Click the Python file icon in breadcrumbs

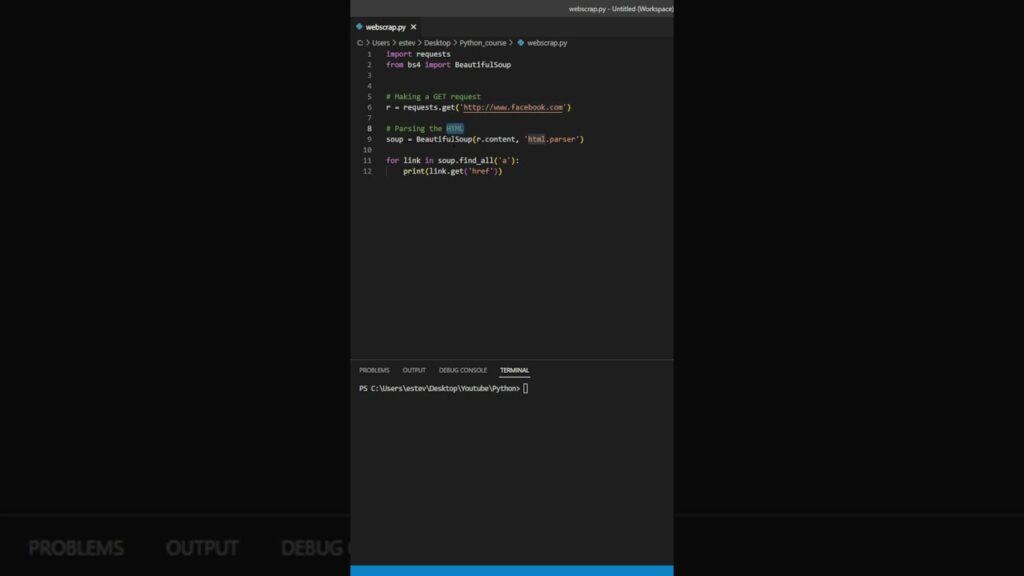pyautogui.click(x=521, y=43)
